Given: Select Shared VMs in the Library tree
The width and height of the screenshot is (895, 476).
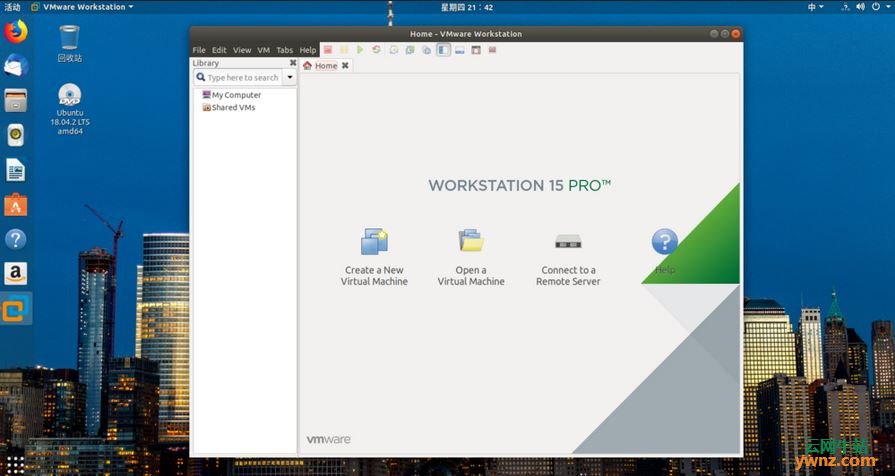Looking at the screenshot, I should click(229, 107).
